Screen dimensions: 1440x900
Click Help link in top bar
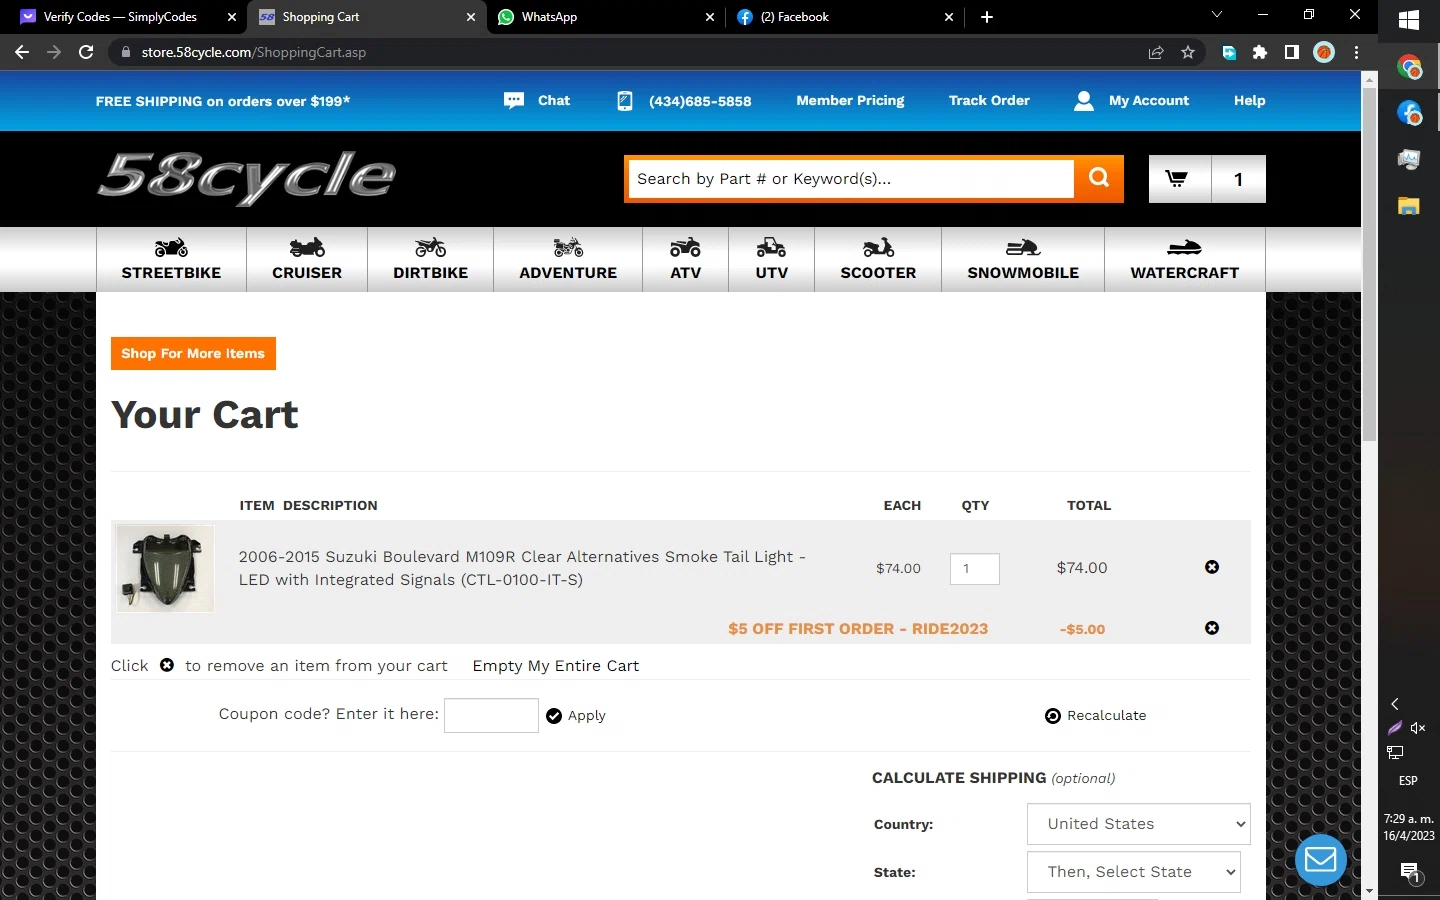pyautogui.click(x=1250, y=101)
